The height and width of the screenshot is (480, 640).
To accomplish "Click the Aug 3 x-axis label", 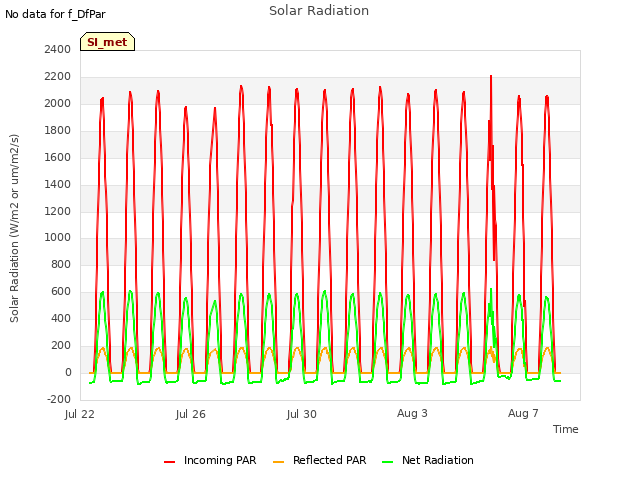I will pyautogui.click(x=412, y=413).
